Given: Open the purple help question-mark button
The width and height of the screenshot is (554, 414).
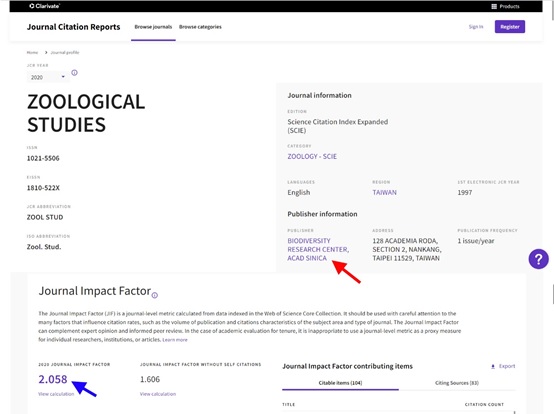Looking at the screenshot, I should pos(538,259).
